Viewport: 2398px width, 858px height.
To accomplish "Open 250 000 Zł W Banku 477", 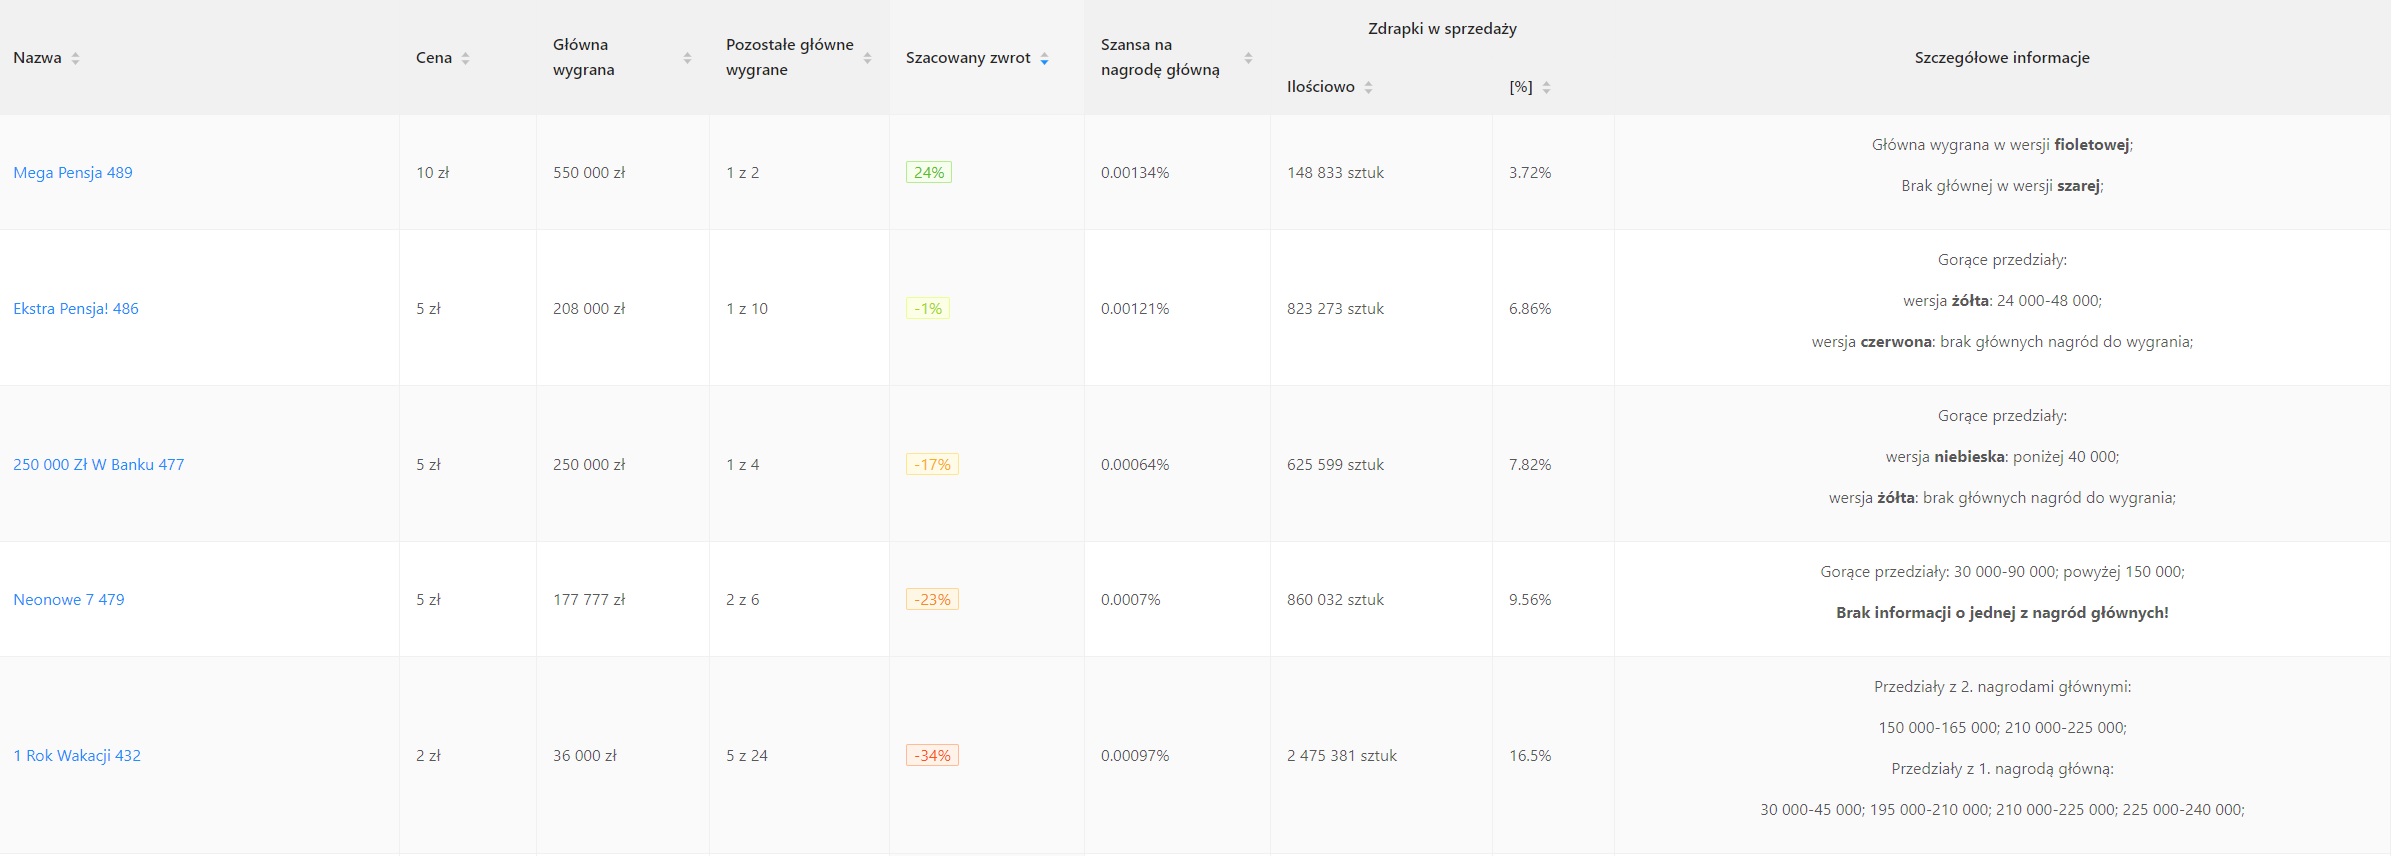I will [99, 465].
